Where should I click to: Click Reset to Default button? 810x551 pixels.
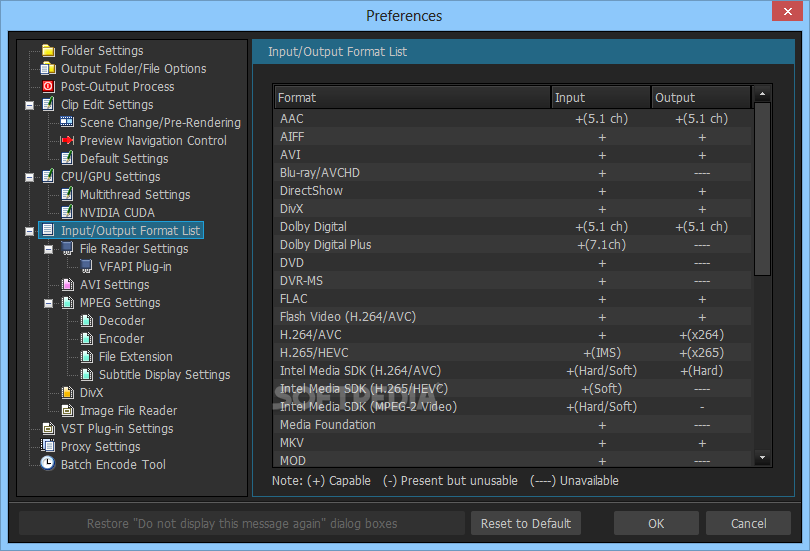pyautogui.click(x=526, y=524)
